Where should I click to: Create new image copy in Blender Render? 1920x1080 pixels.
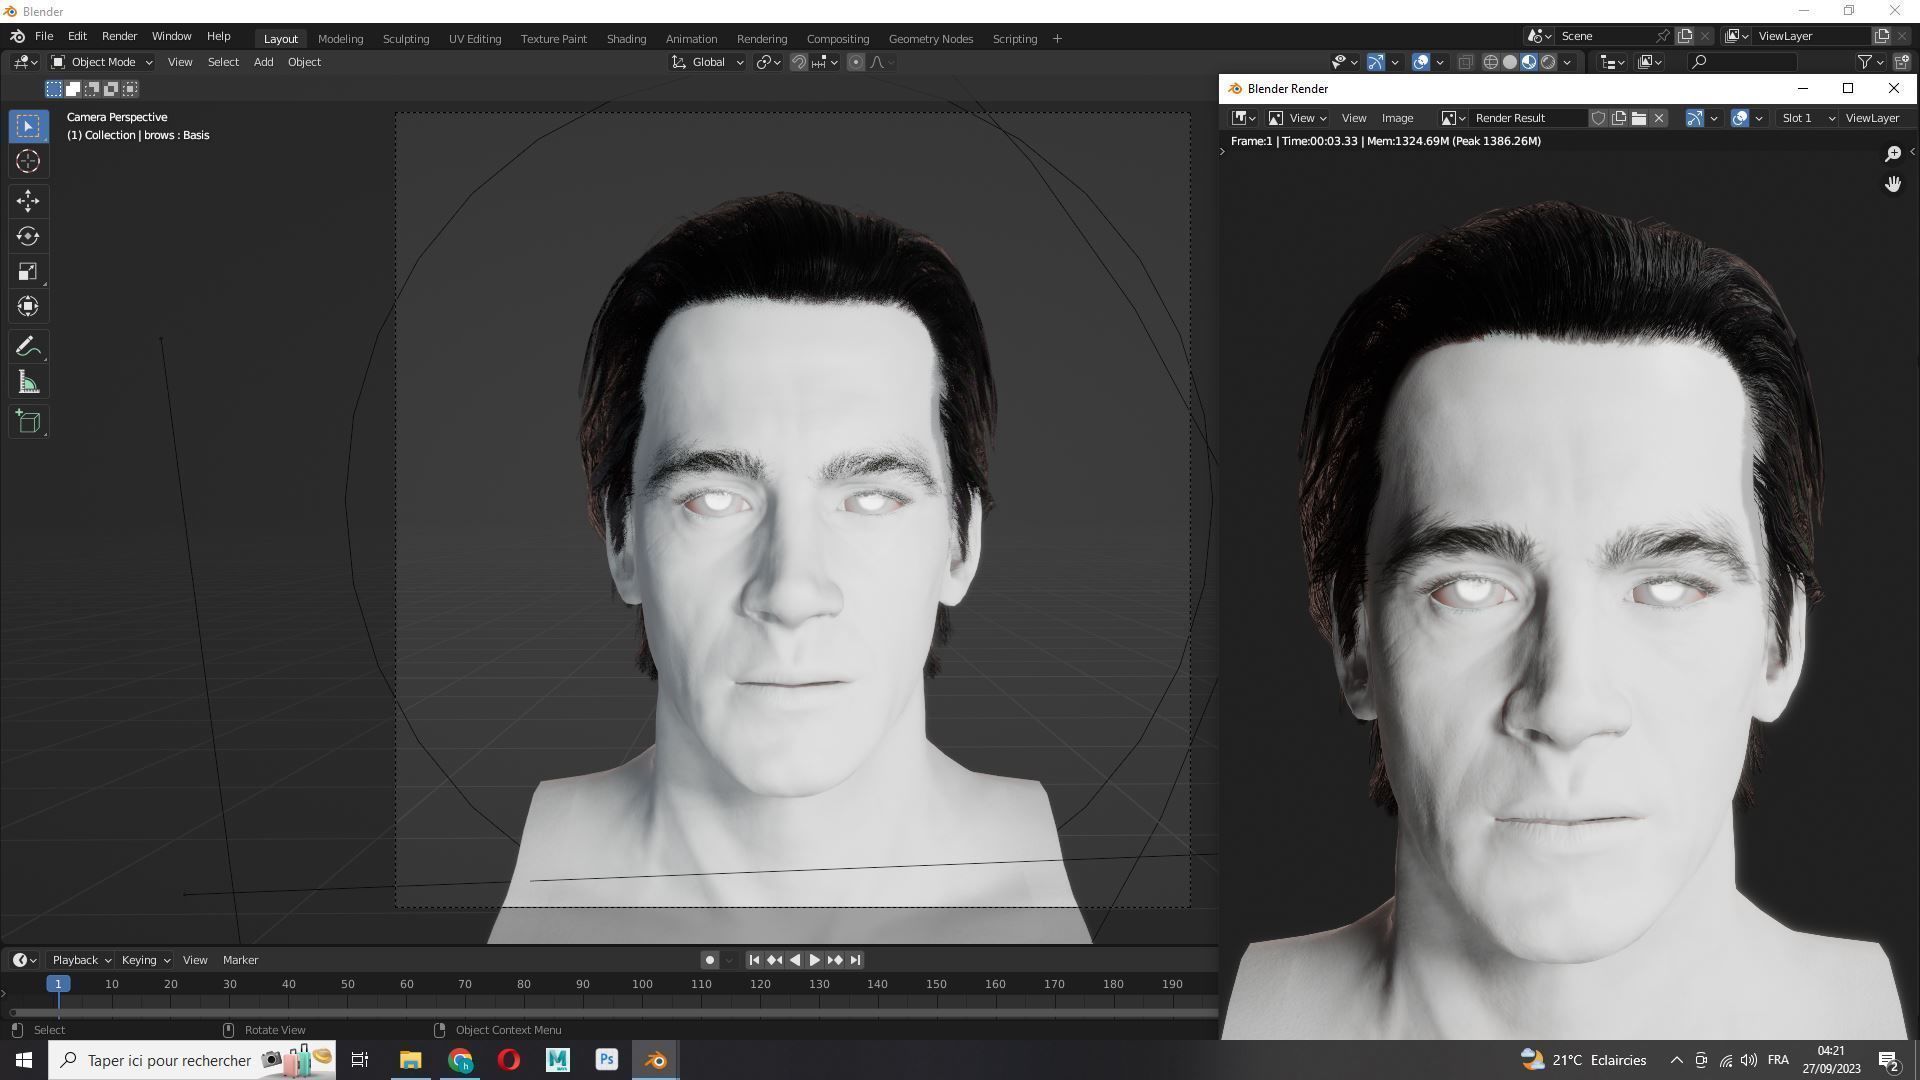tap(1618, 118)
